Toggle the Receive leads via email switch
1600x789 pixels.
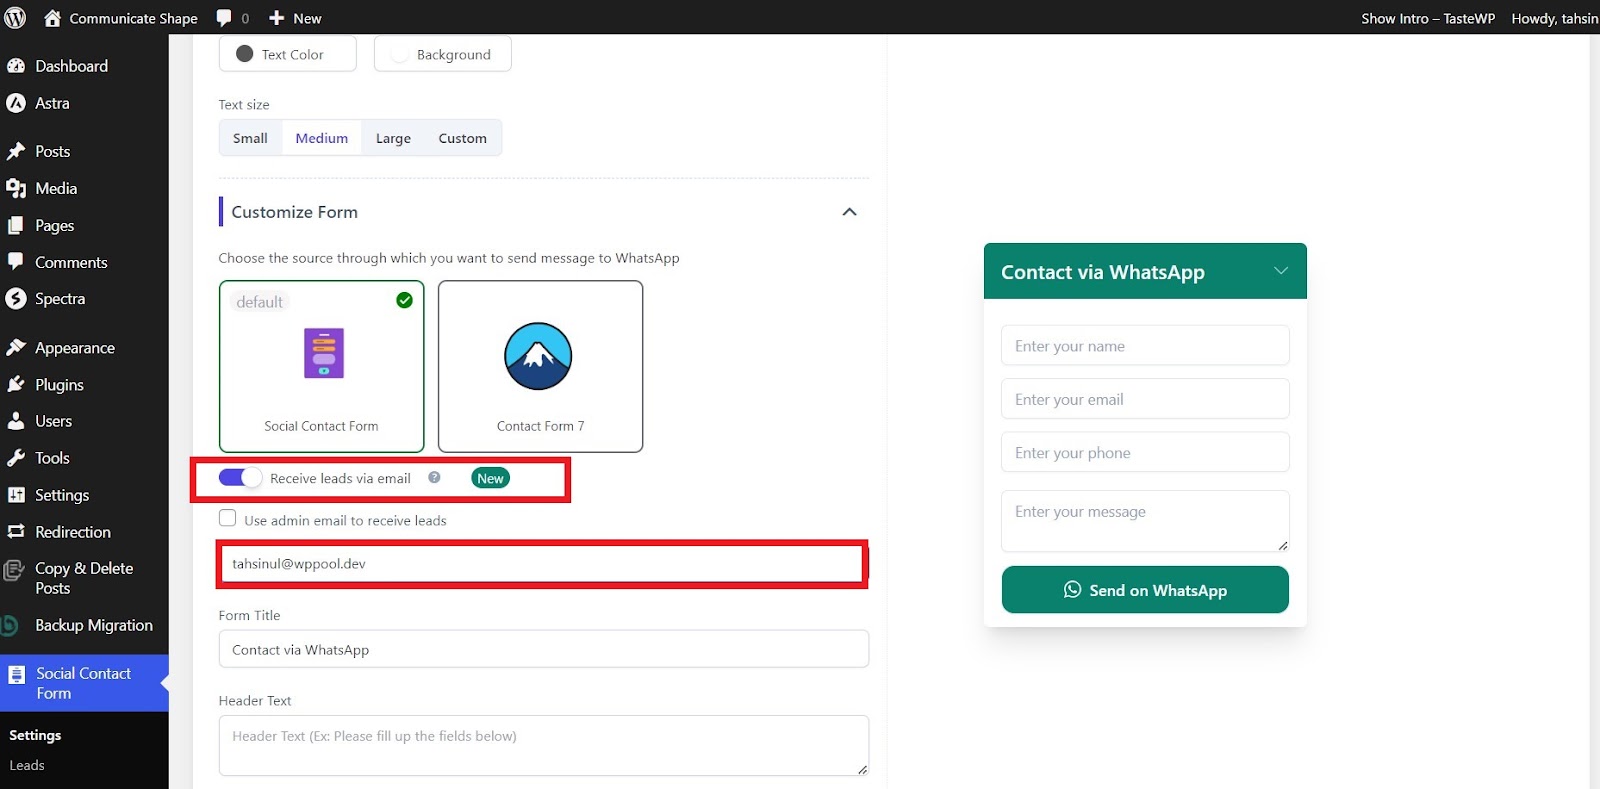pos(240,478)
